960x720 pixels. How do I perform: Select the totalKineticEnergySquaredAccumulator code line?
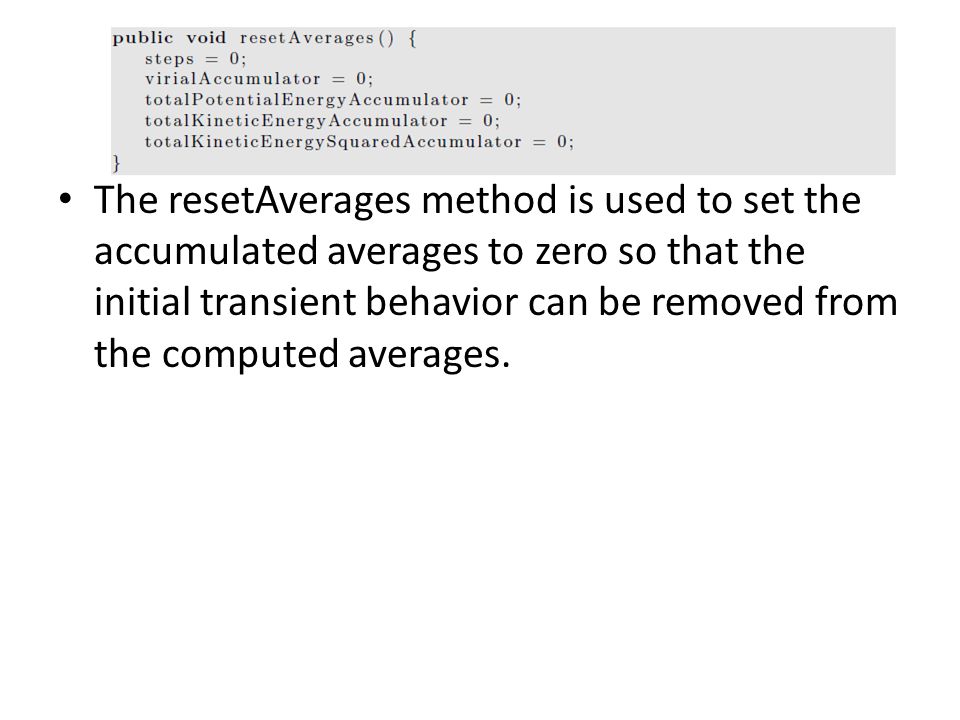tap(359, 142)
